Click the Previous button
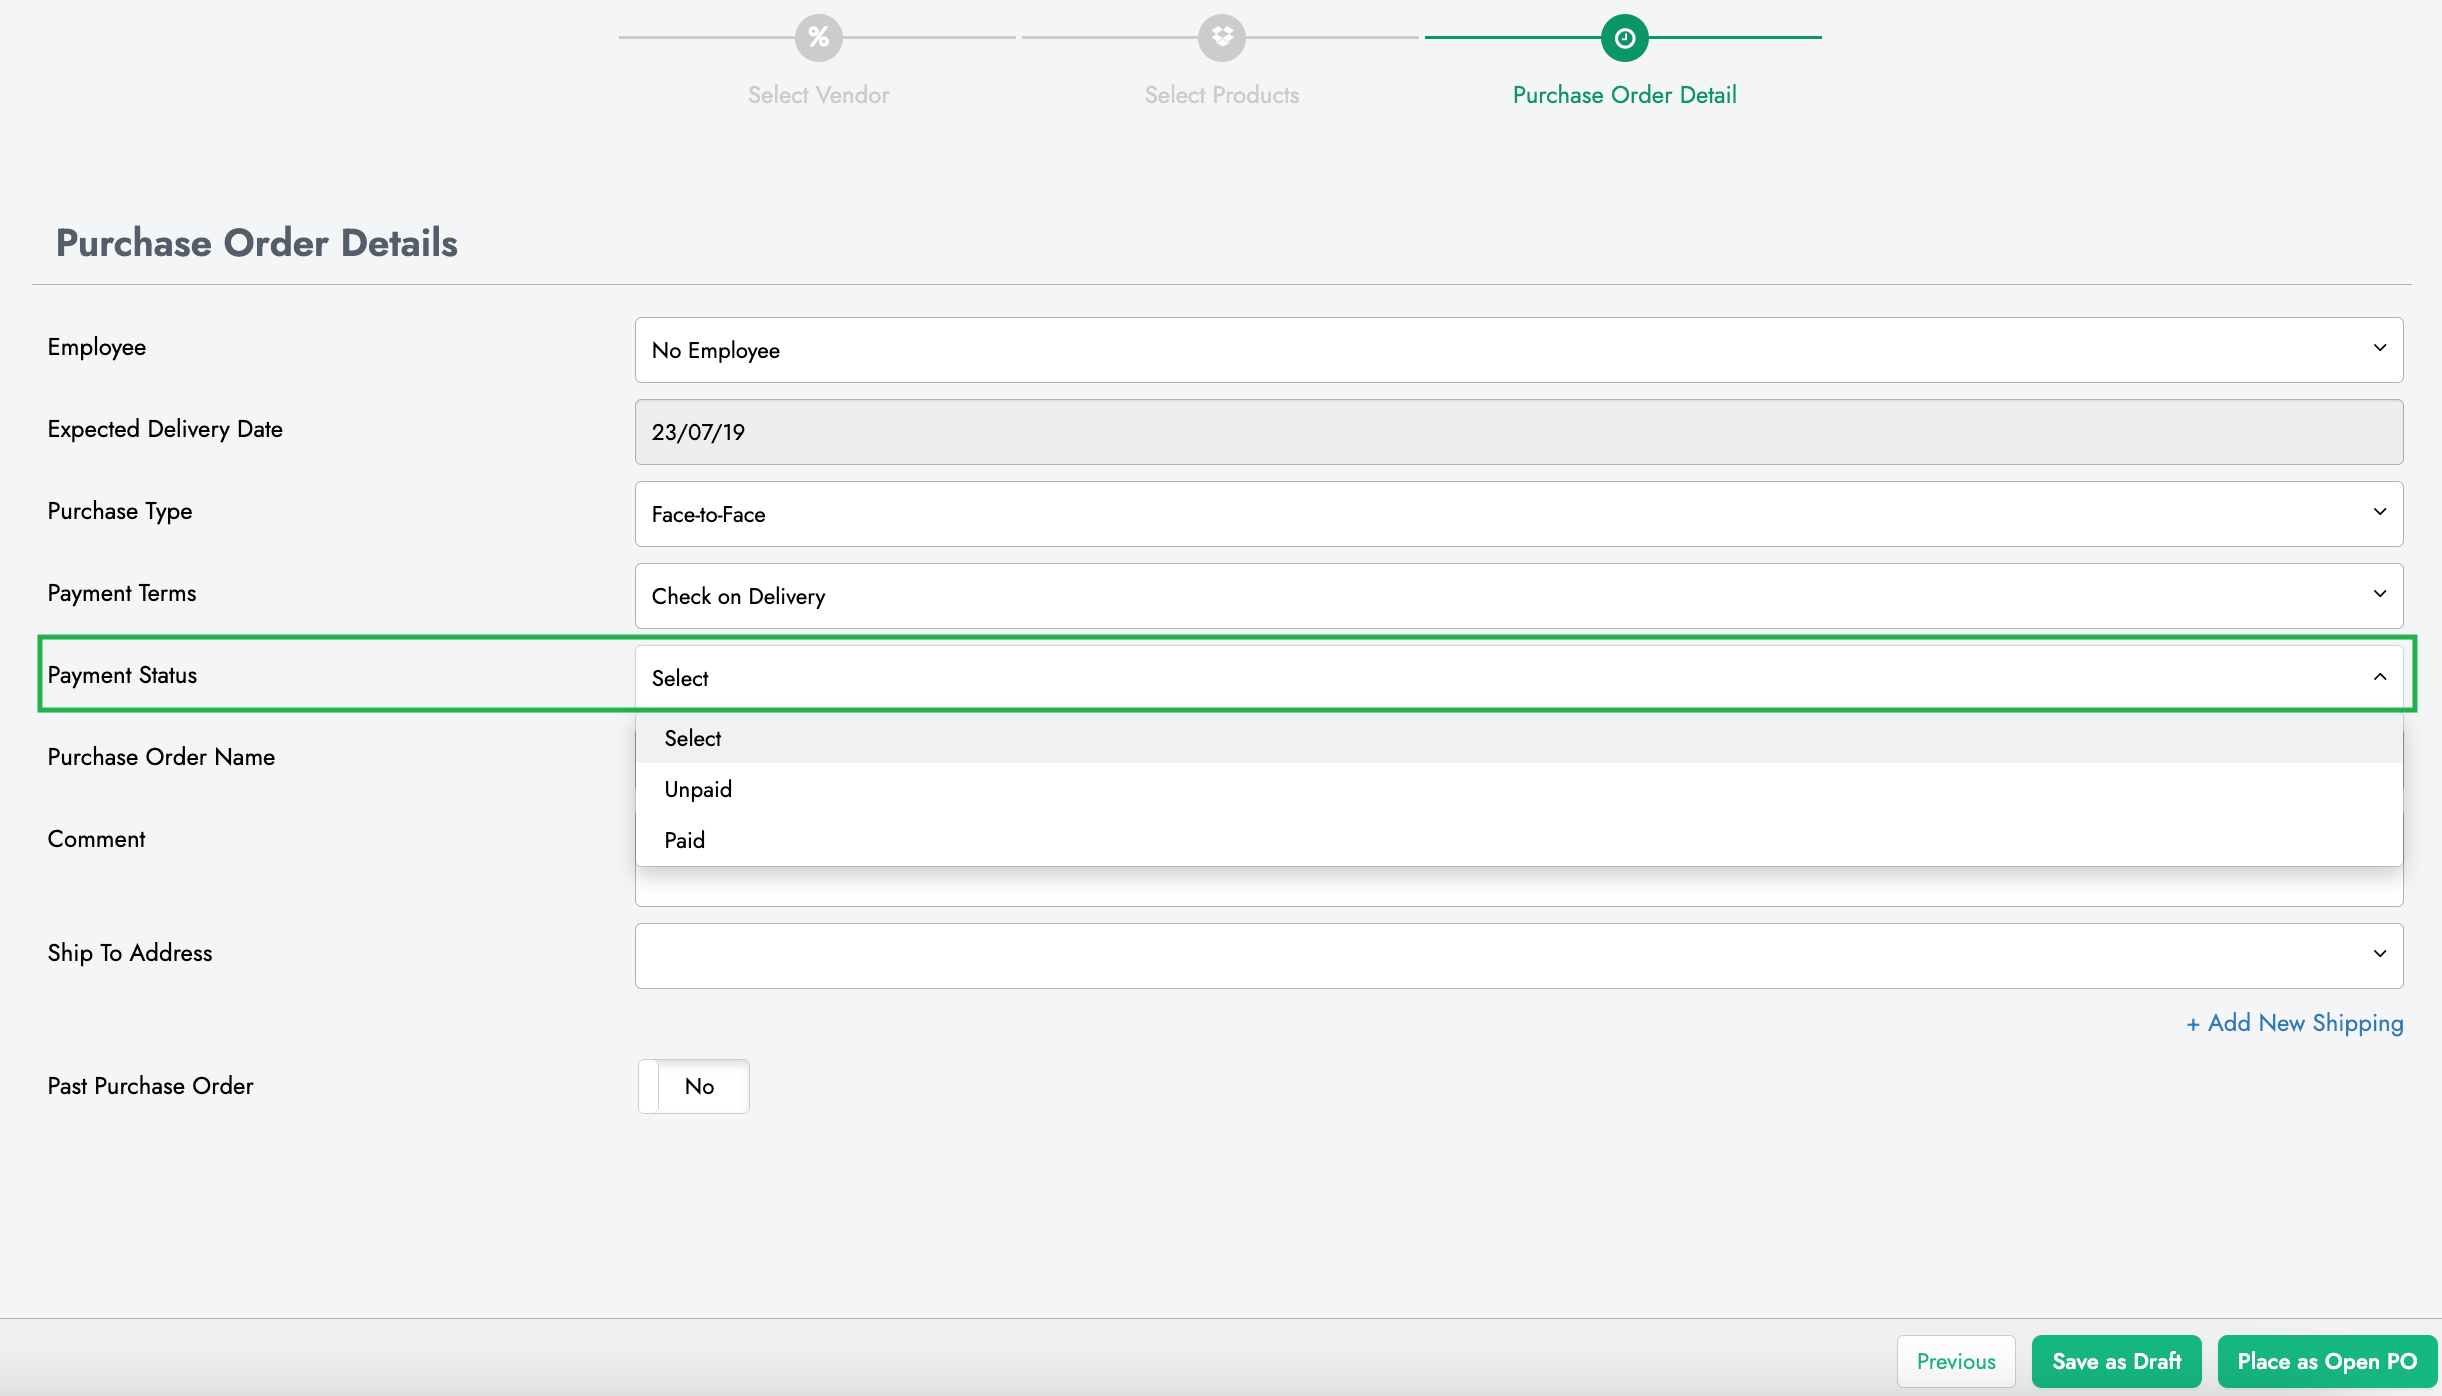The width and height of the screenshot is (2442, 1396). click(1956, 1361)
